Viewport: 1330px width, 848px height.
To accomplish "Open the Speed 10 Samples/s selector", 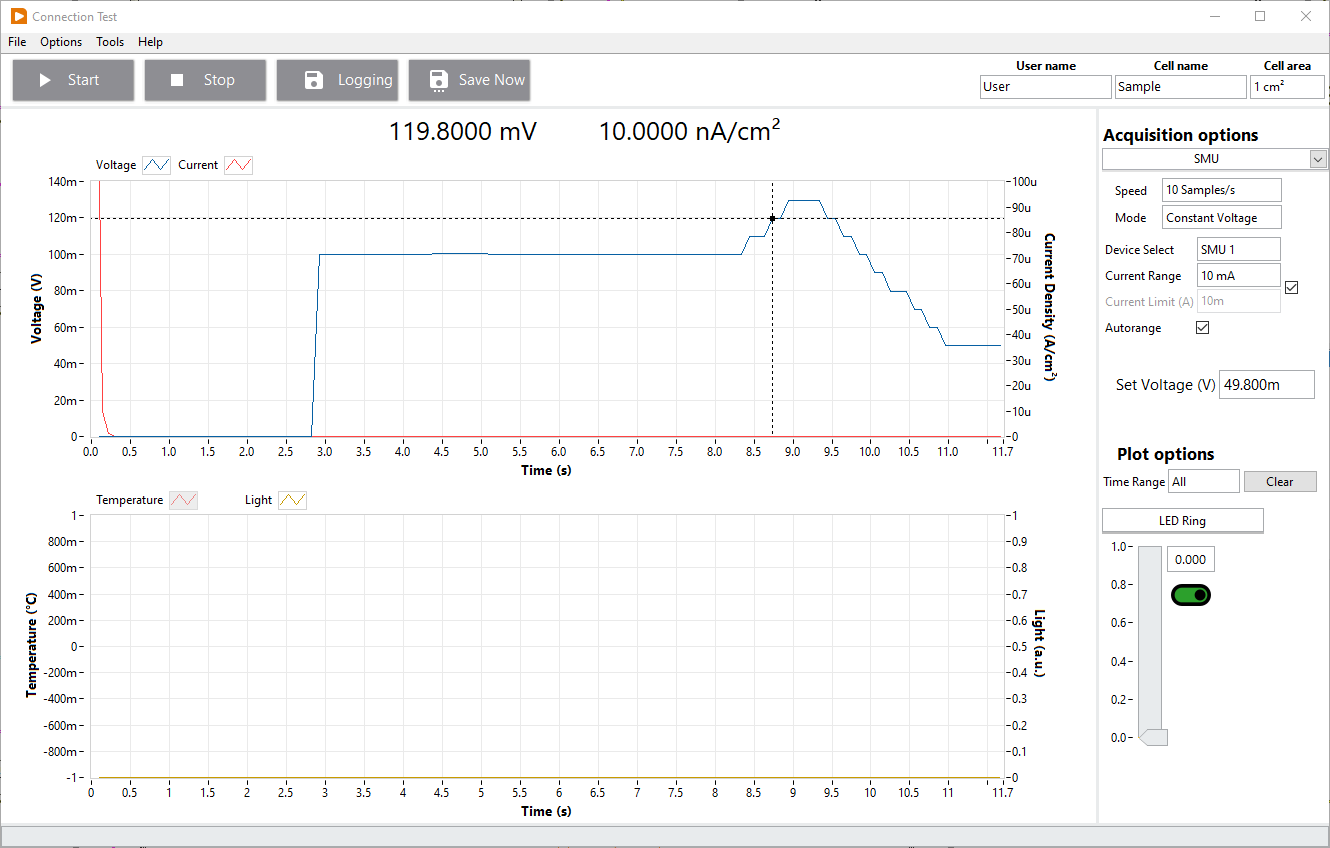I will click(x=1221, y=190).
